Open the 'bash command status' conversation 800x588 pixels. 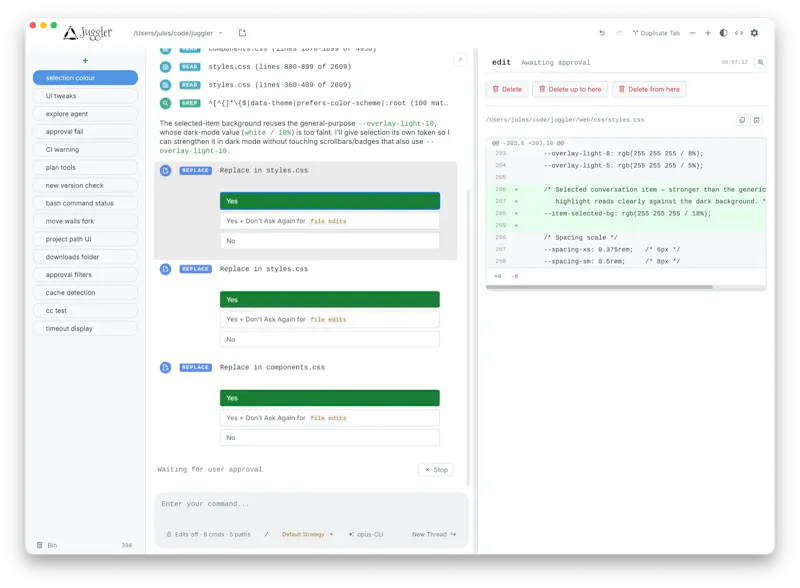tap(85, 203)
